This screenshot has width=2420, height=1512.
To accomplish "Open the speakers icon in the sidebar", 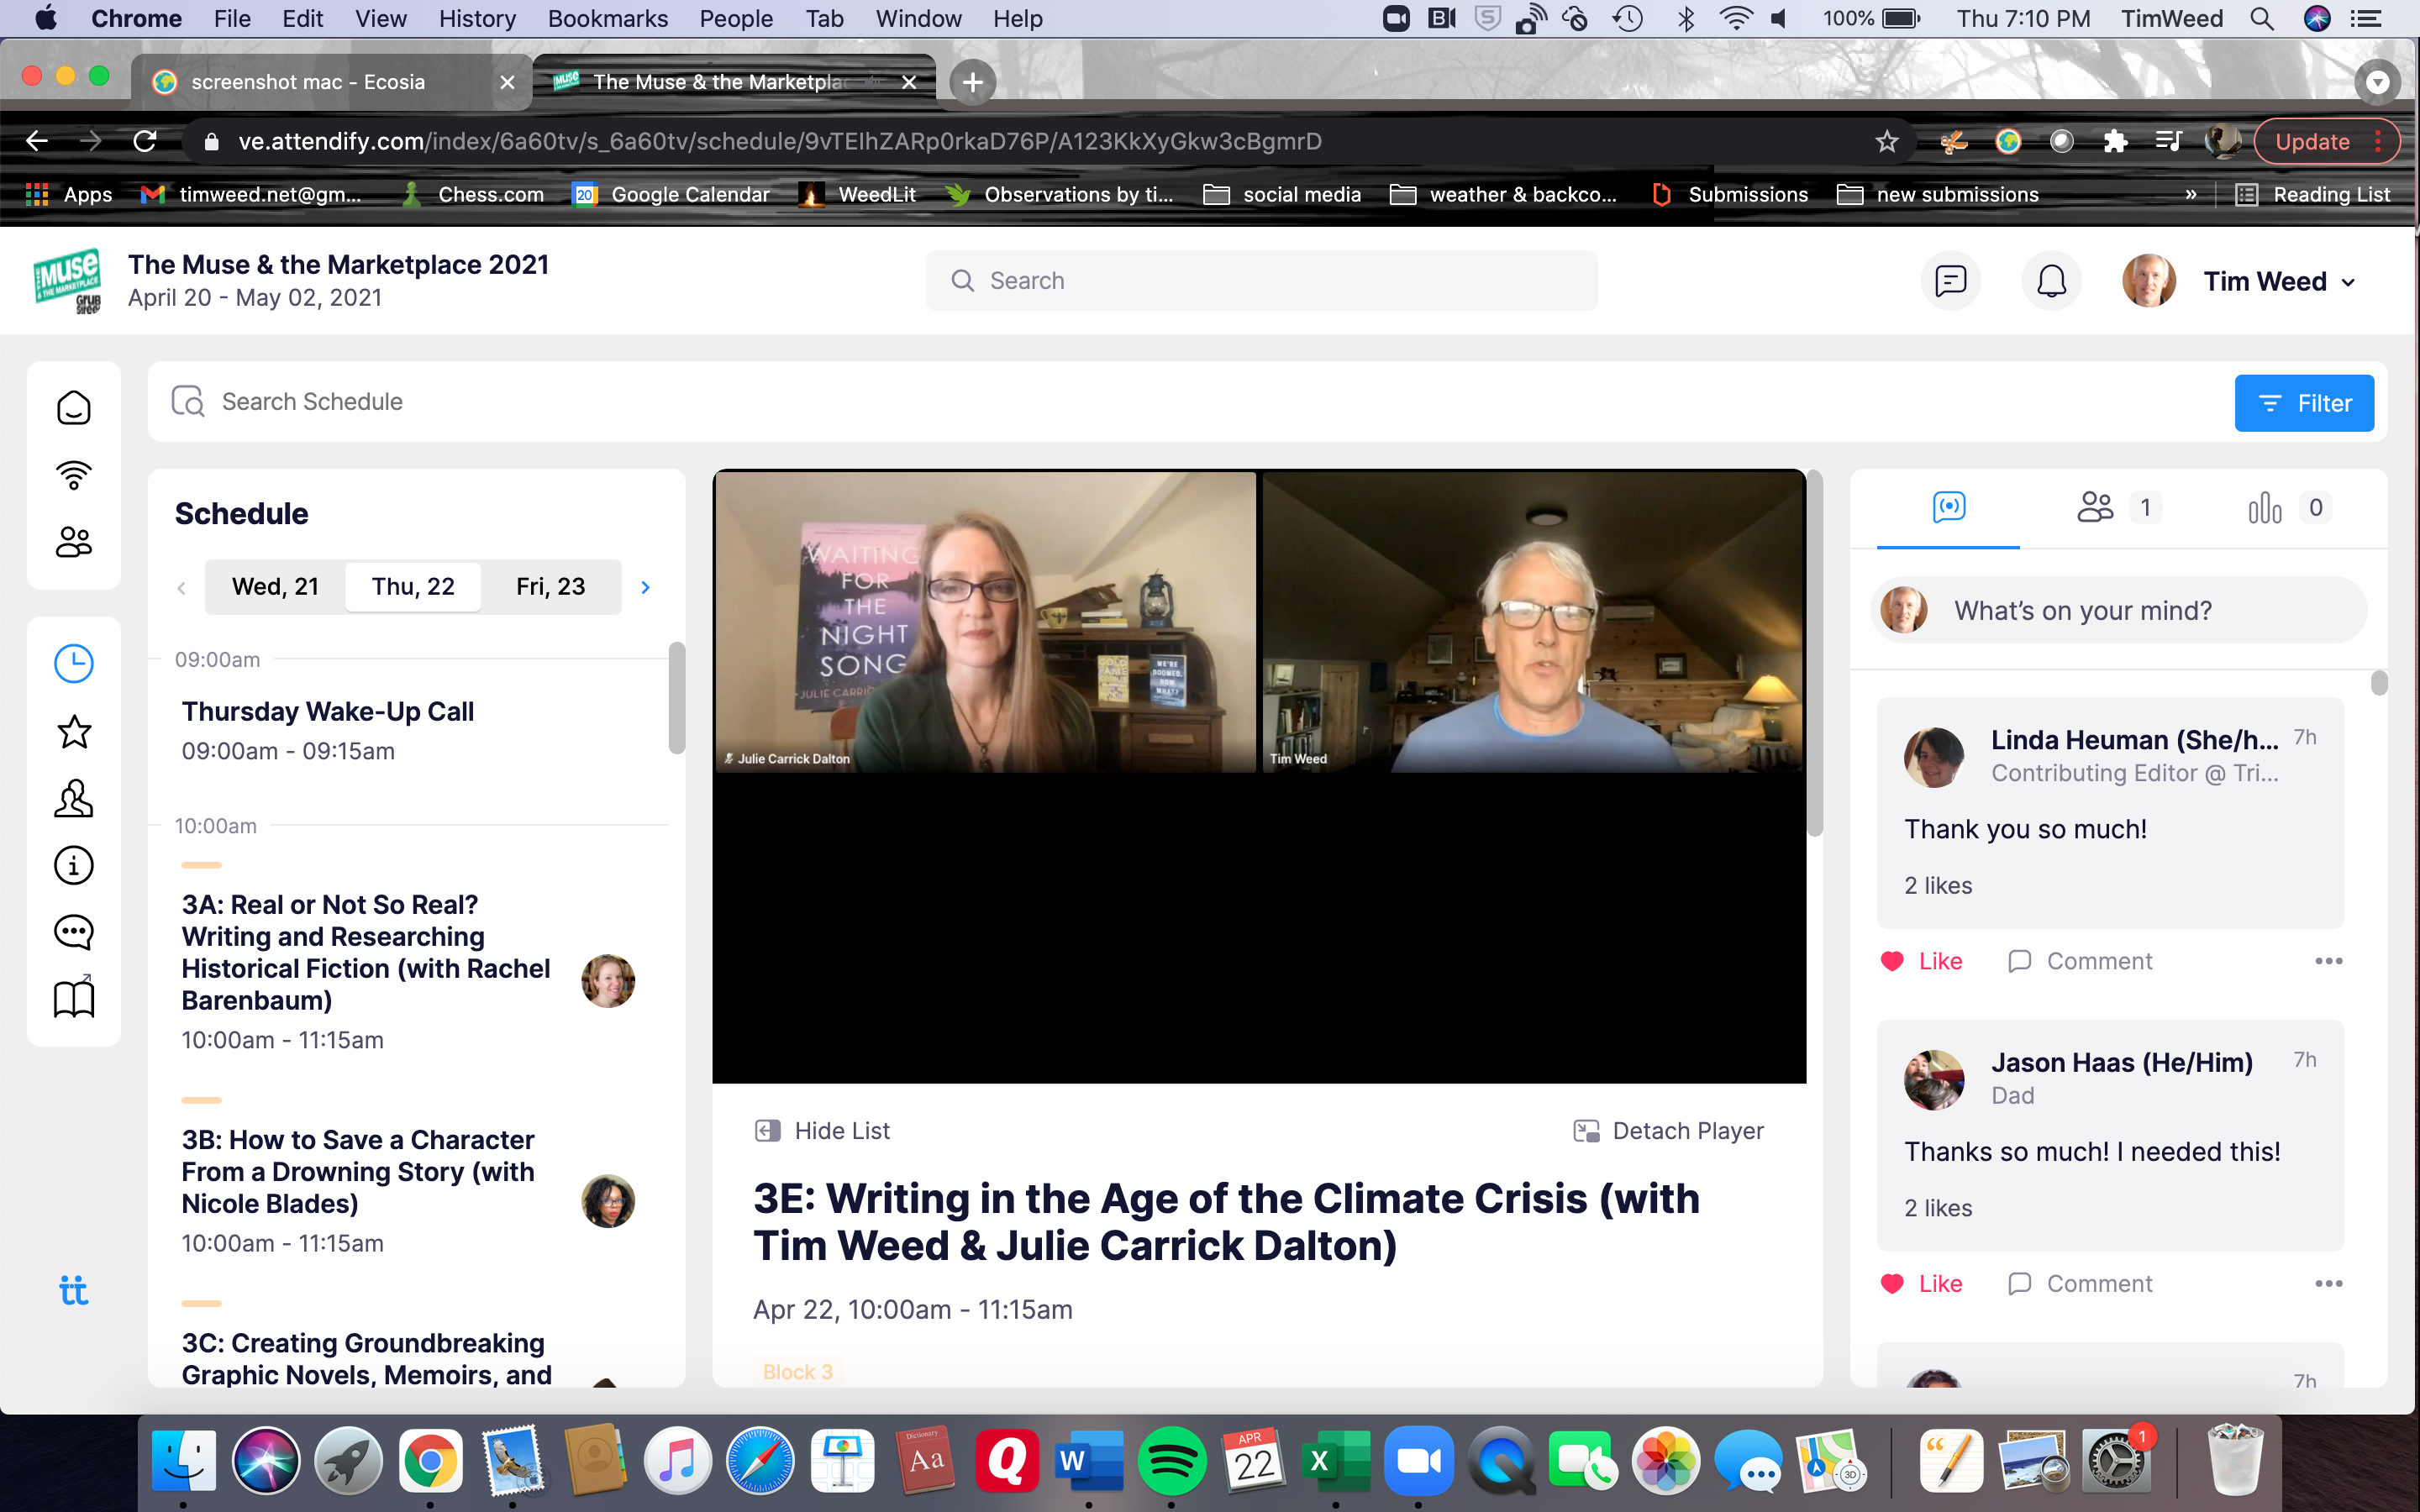I will [73, 799].
